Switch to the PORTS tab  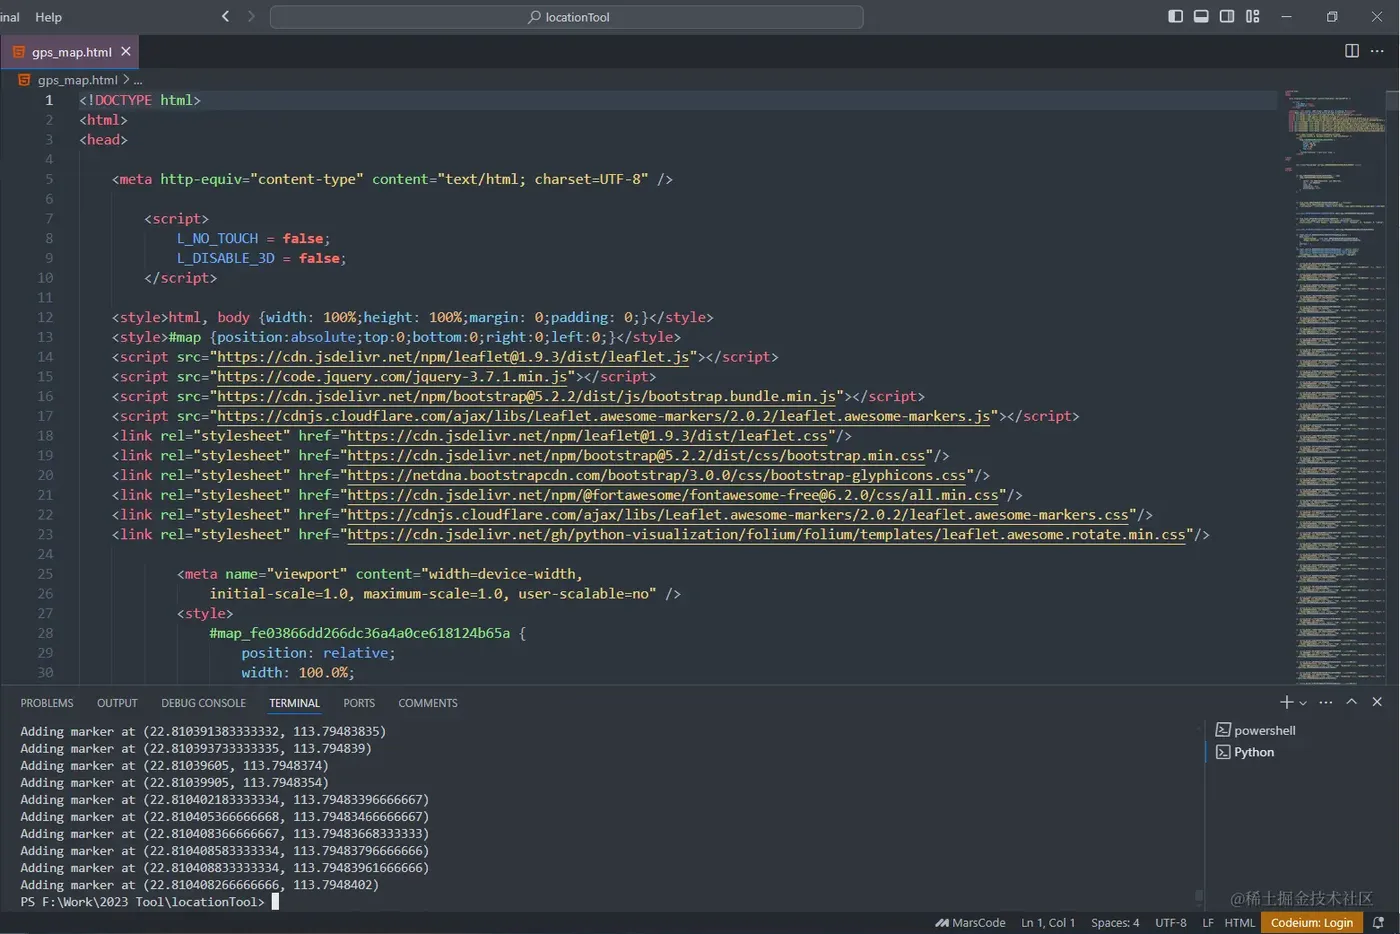tap(359, 703)
